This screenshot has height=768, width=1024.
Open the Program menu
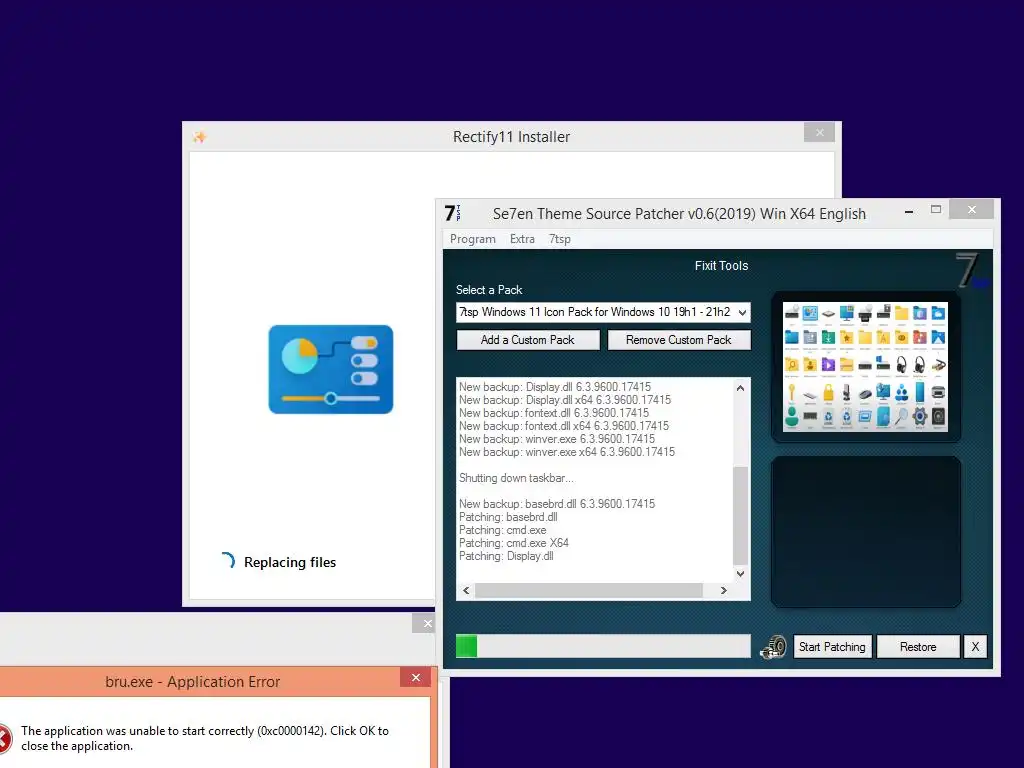[473, 239]
